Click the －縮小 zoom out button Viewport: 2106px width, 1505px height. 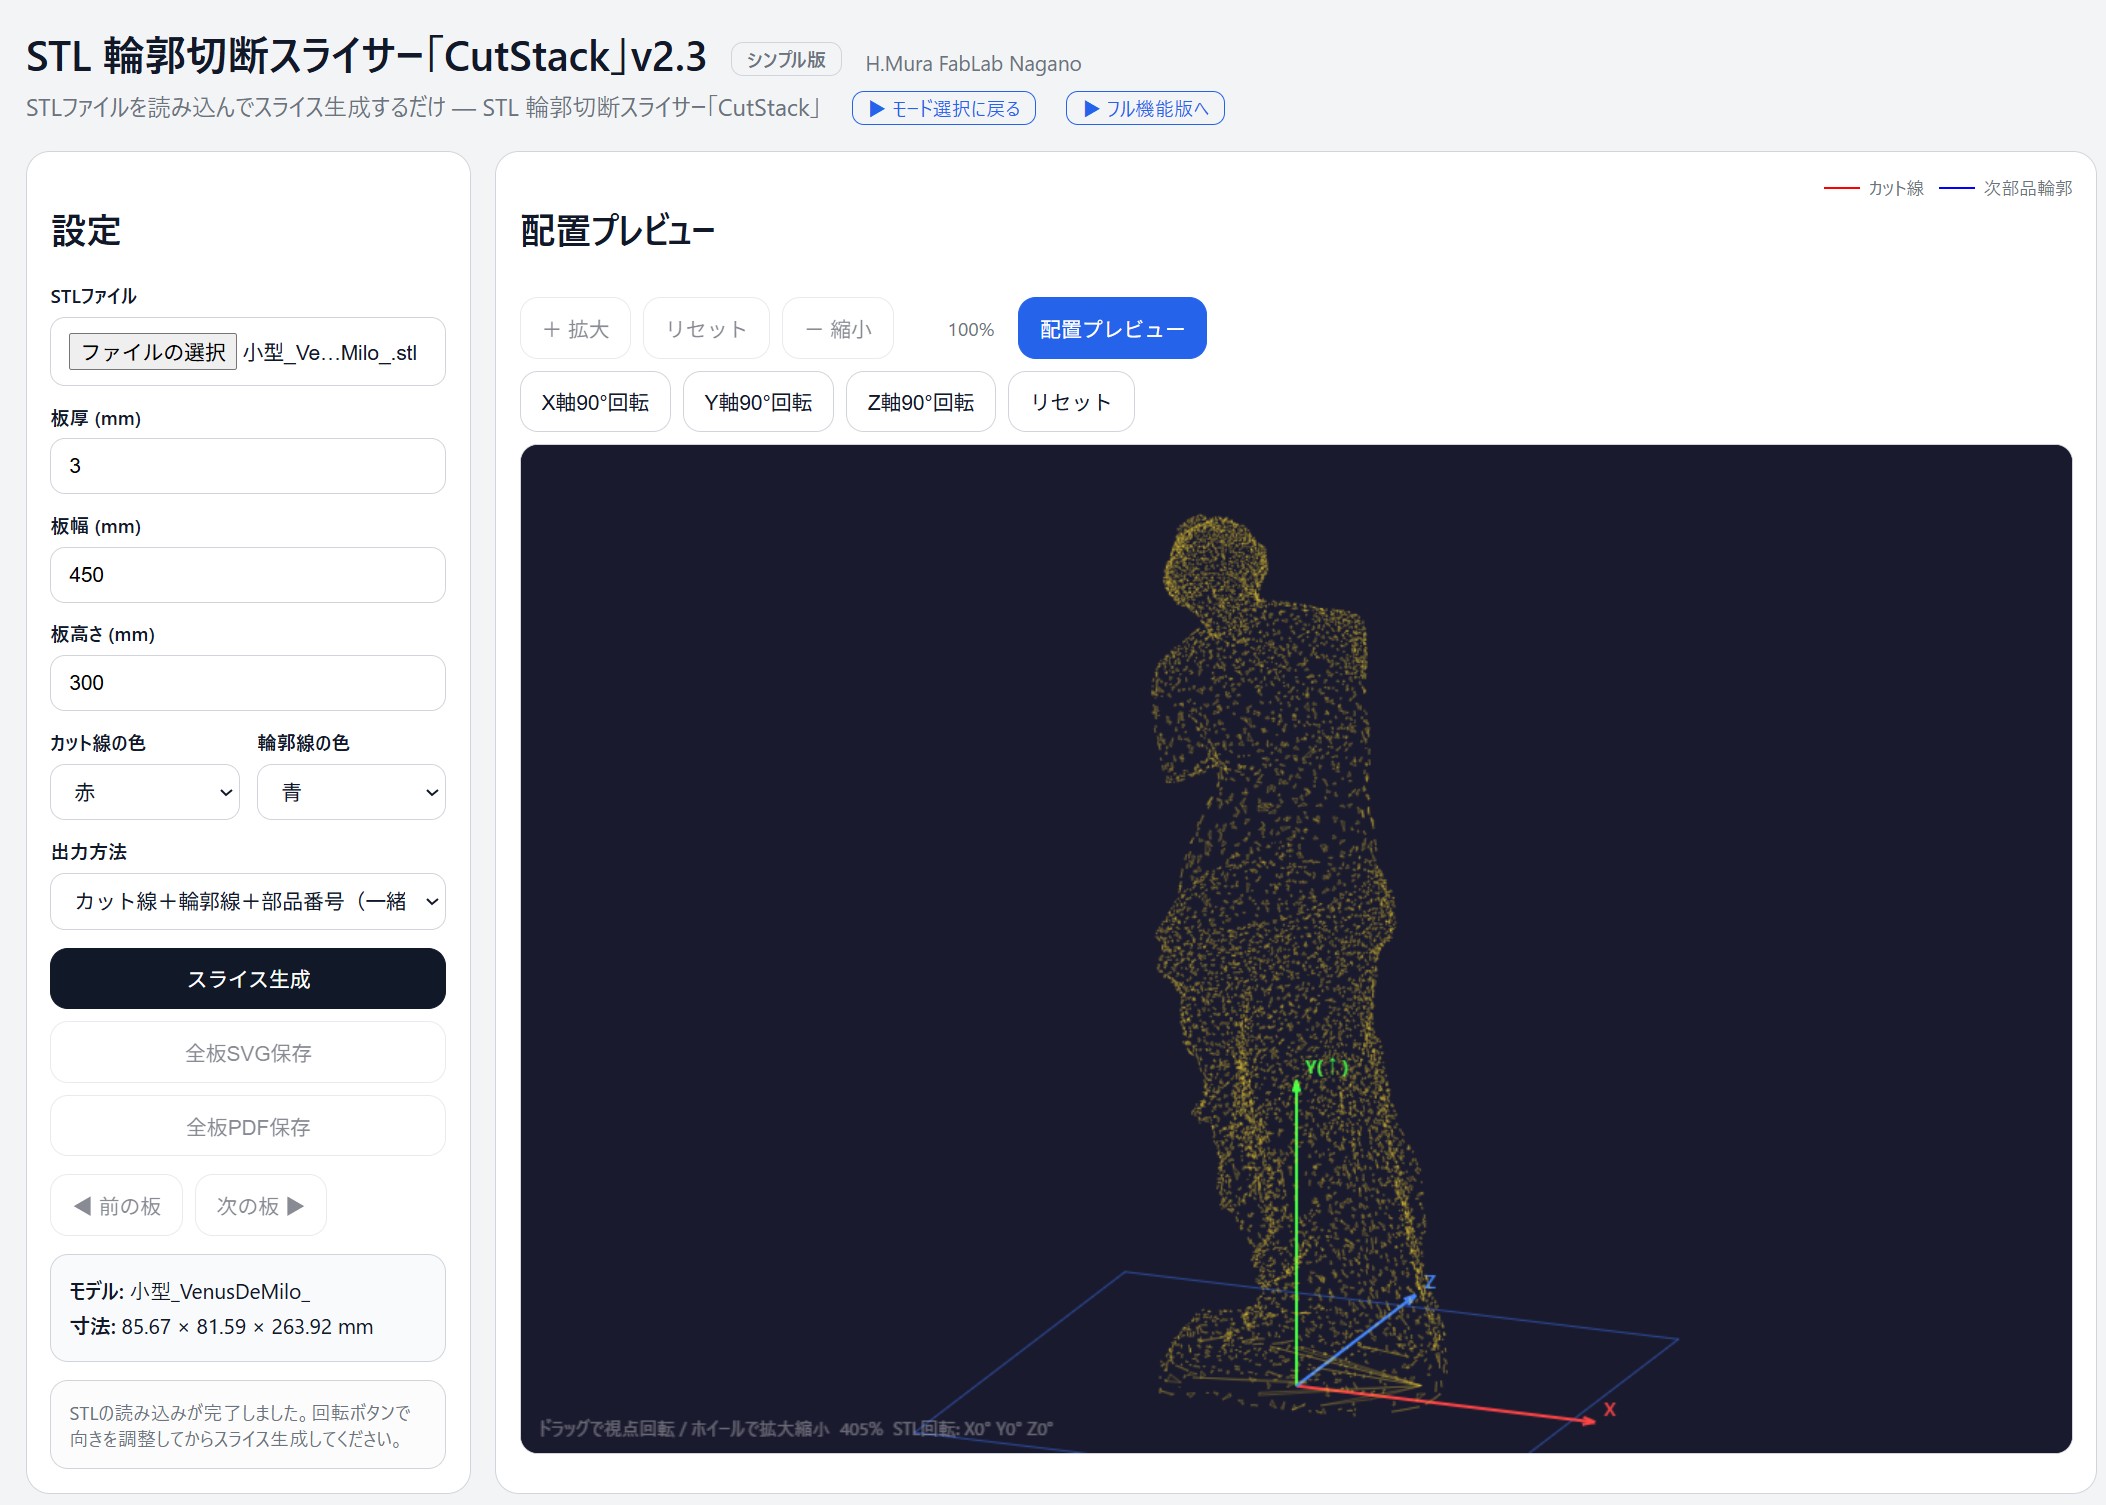point(838,329)
